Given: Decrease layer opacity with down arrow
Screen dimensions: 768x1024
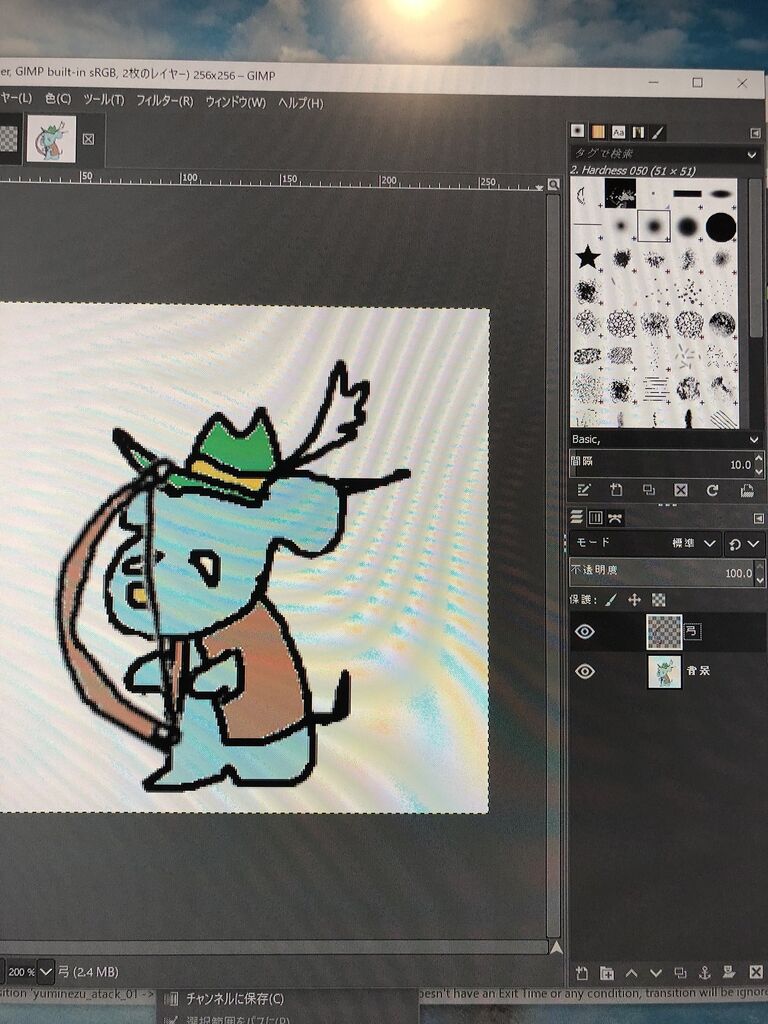Looking at the screenshot, I should [x=760, y=579].
